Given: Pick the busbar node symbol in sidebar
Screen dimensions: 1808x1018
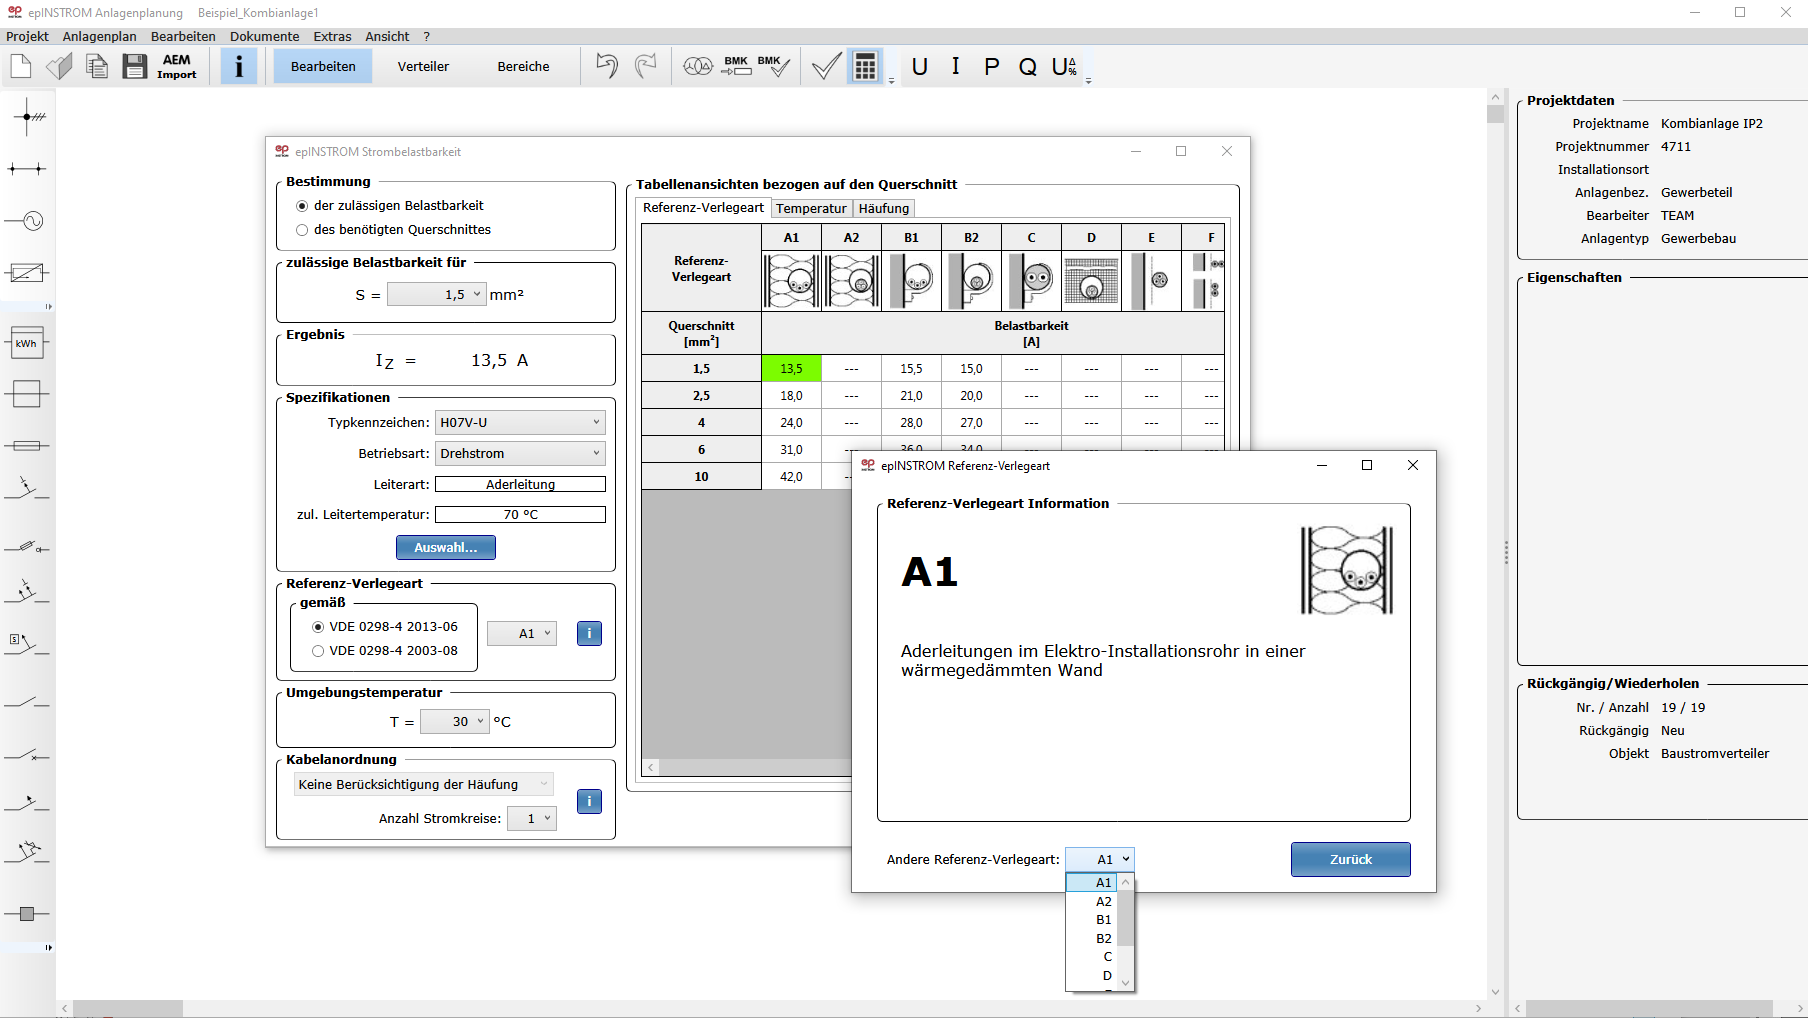Looking at the screenshot, I should coord(27,117).
